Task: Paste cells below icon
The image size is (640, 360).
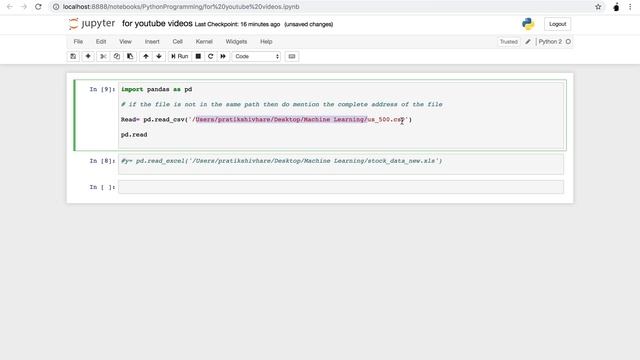Action: point(130,56)
